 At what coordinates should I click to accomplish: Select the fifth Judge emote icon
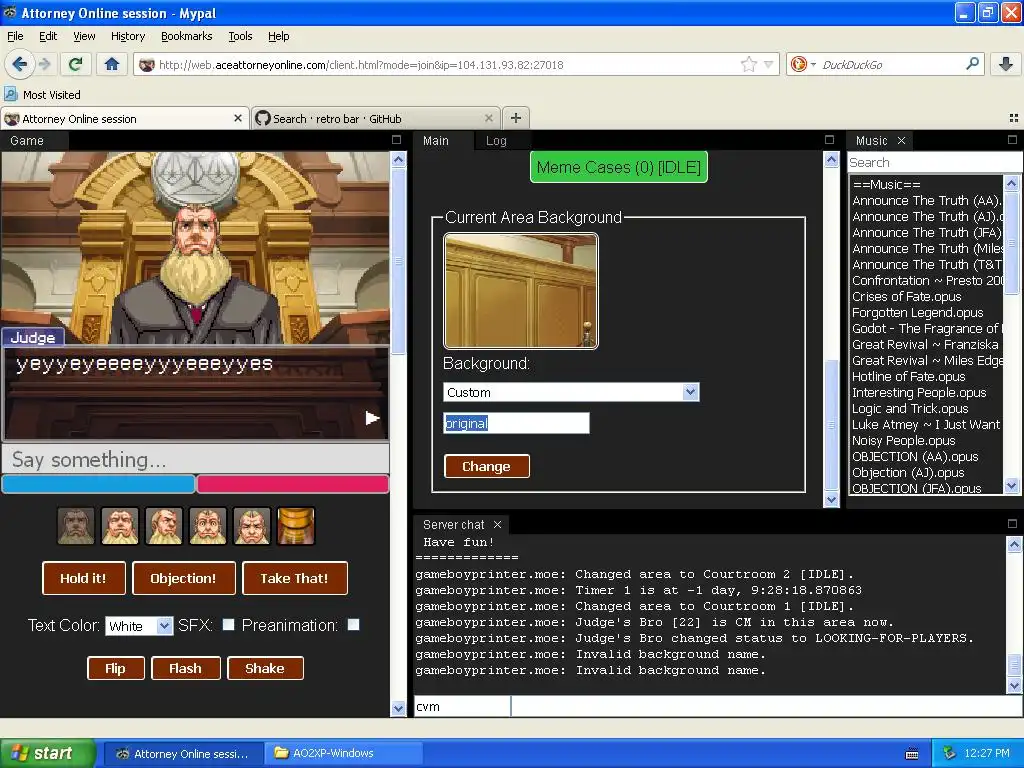pos(252,526)
